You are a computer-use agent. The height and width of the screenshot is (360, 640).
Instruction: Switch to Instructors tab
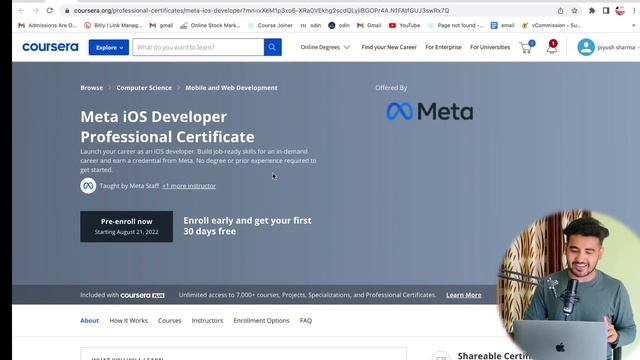click(x=207, y=321)
